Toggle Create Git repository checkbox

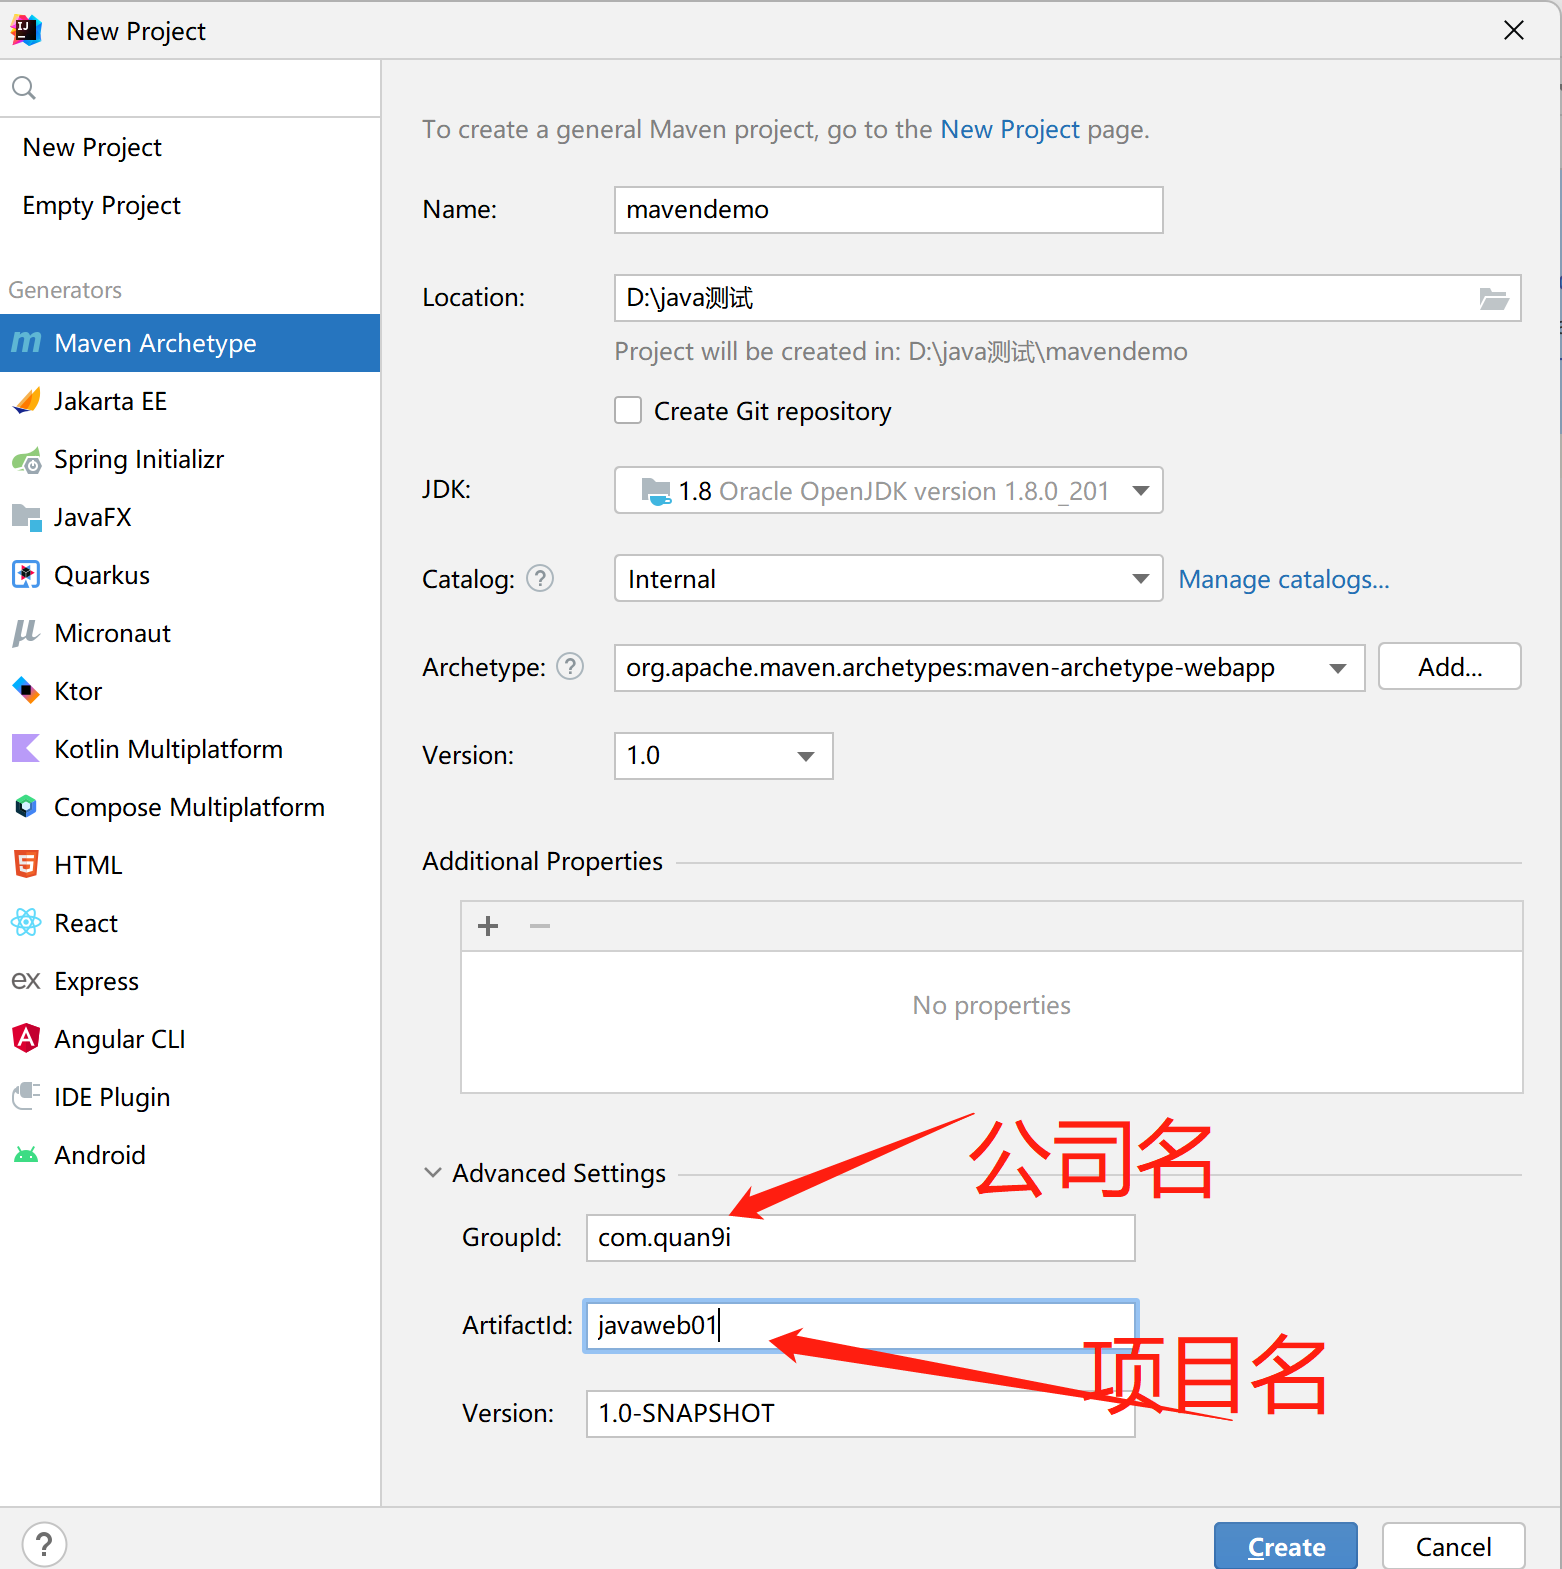pyautogui.click(x=628, y=411)
